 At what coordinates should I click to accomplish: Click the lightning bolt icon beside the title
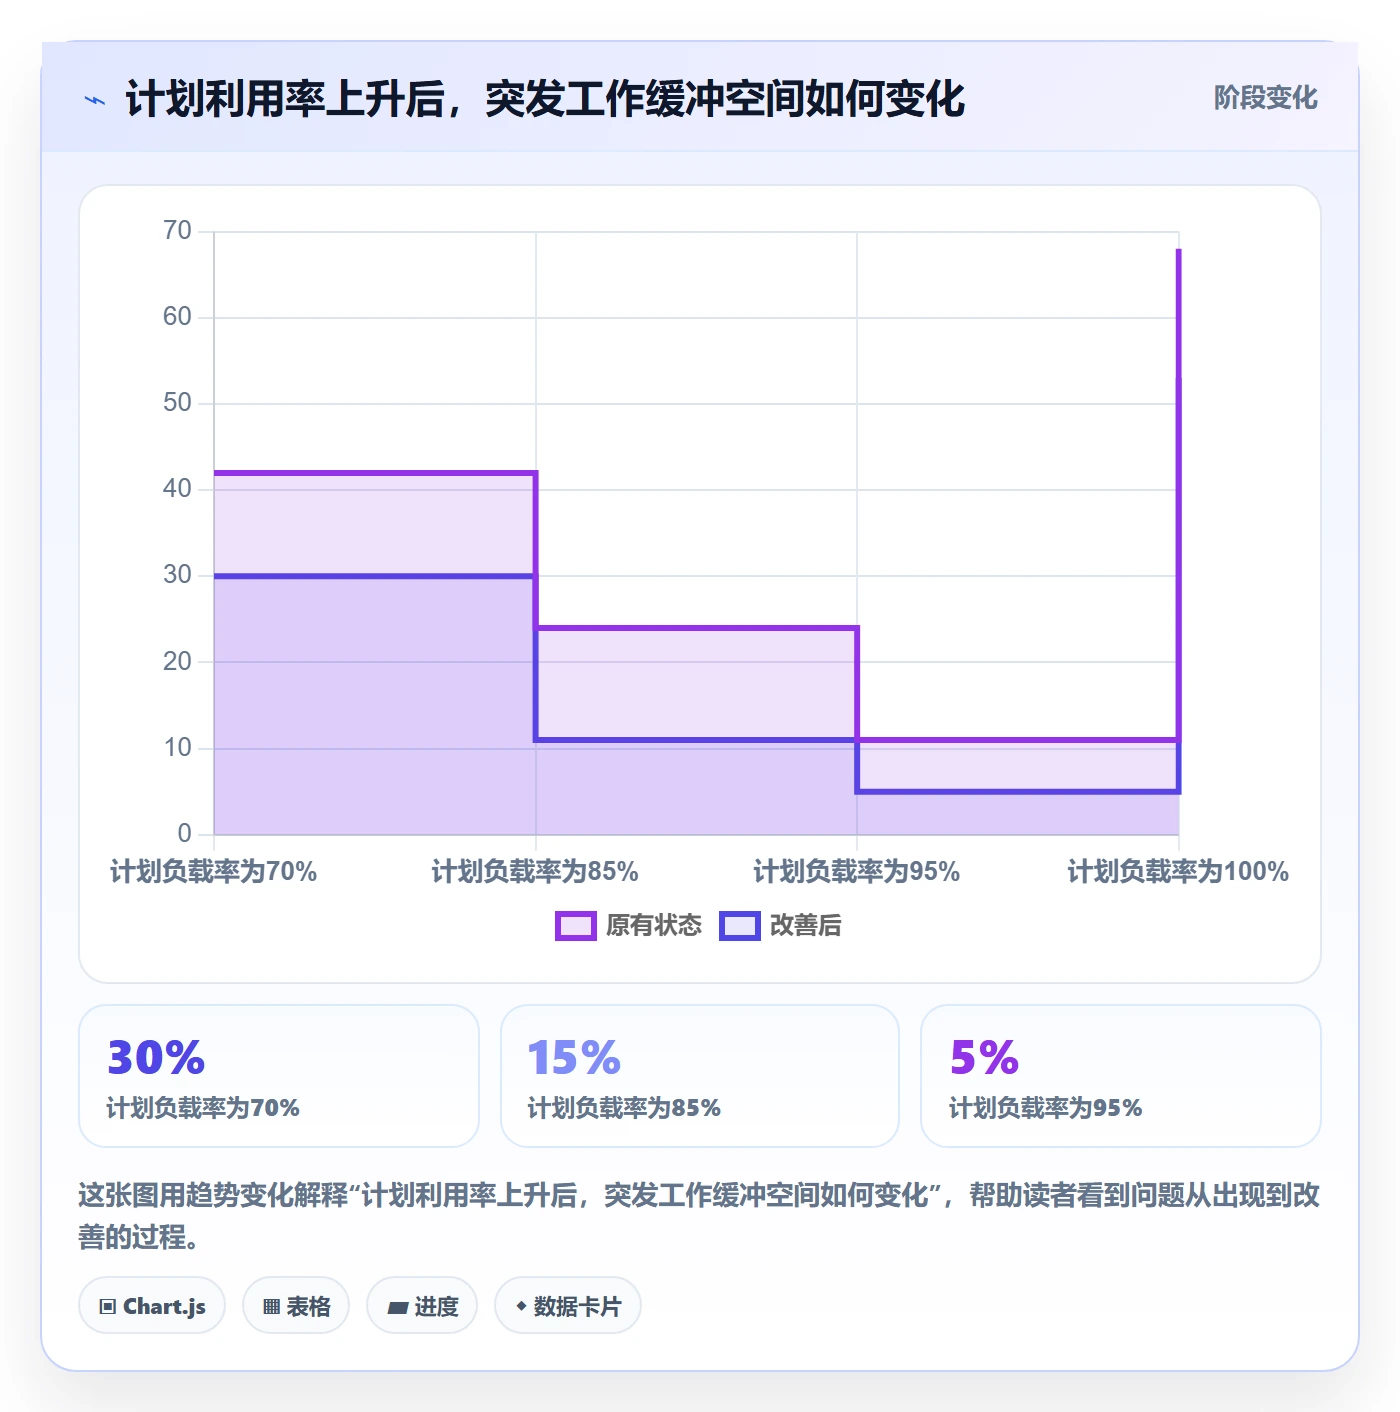95,100
